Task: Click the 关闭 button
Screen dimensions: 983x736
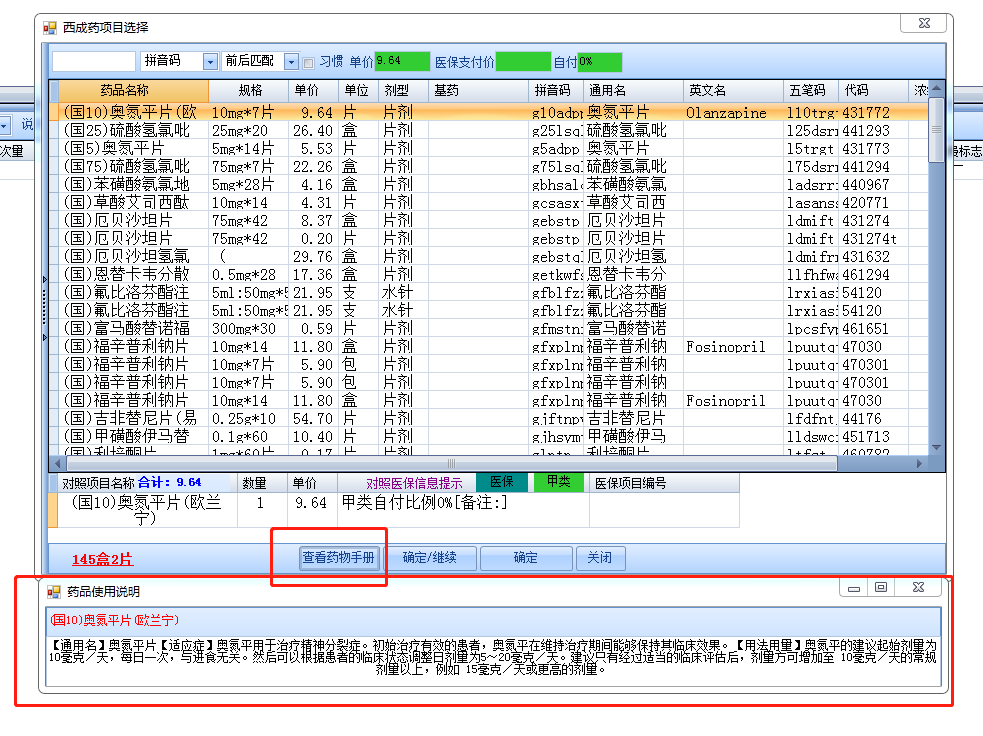Action: pos(600,557)
